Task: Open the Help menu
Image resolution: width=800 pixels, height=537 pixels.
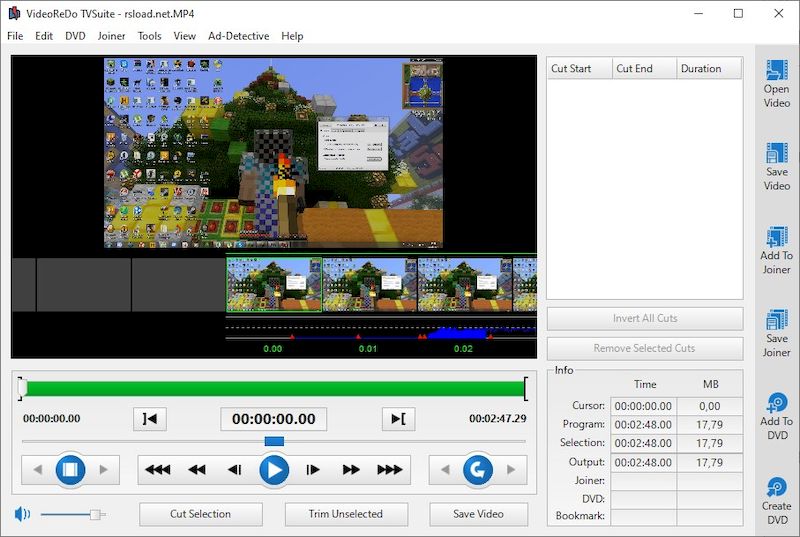Action: coord(292,36)
